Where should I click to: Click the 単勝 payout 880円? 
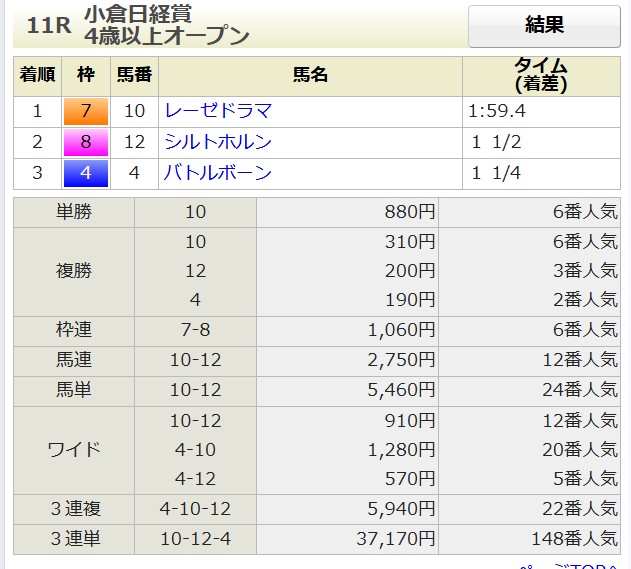tap(410, 212)
